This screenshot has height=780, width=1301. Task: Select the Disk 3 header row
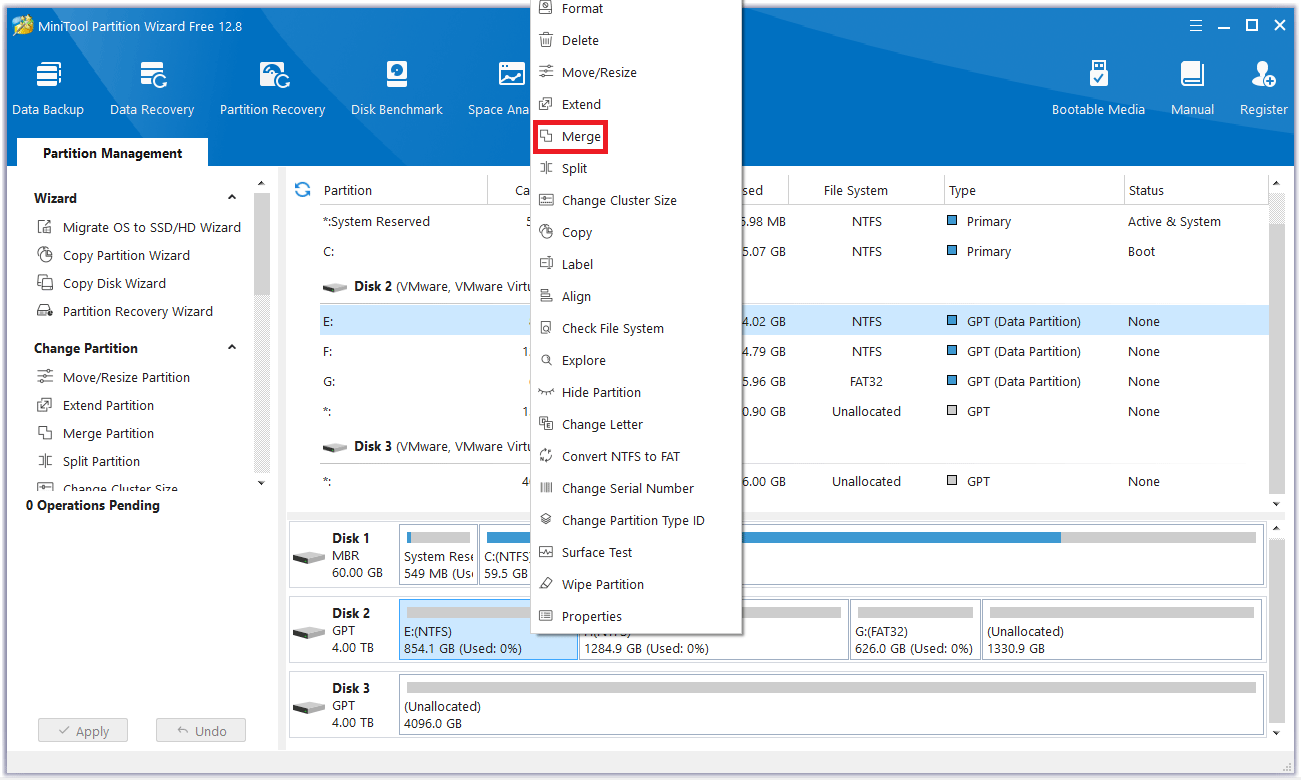click(x=794, y=446)
